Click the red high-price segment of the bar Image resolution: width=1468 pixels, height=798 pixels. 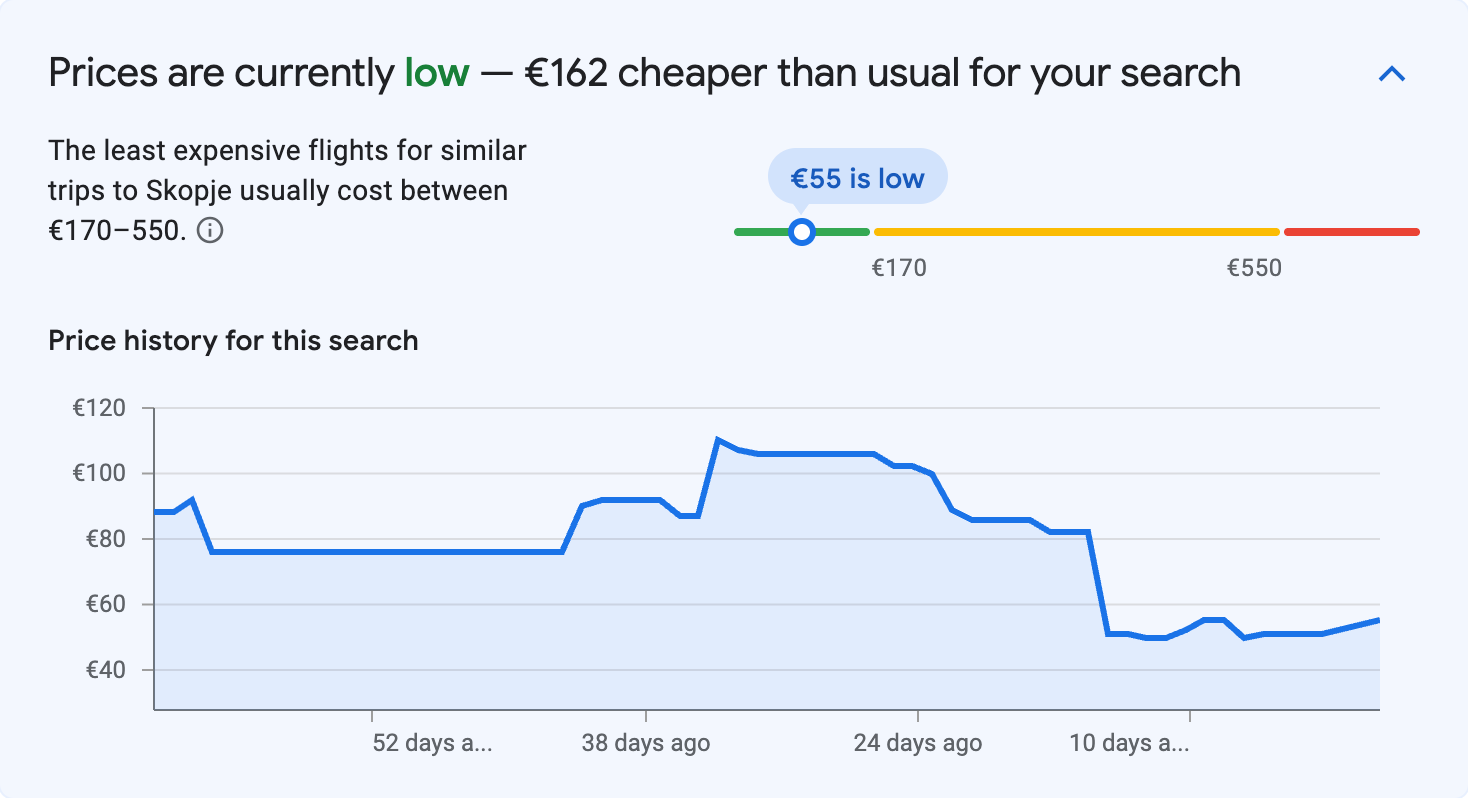point(1350,231)
